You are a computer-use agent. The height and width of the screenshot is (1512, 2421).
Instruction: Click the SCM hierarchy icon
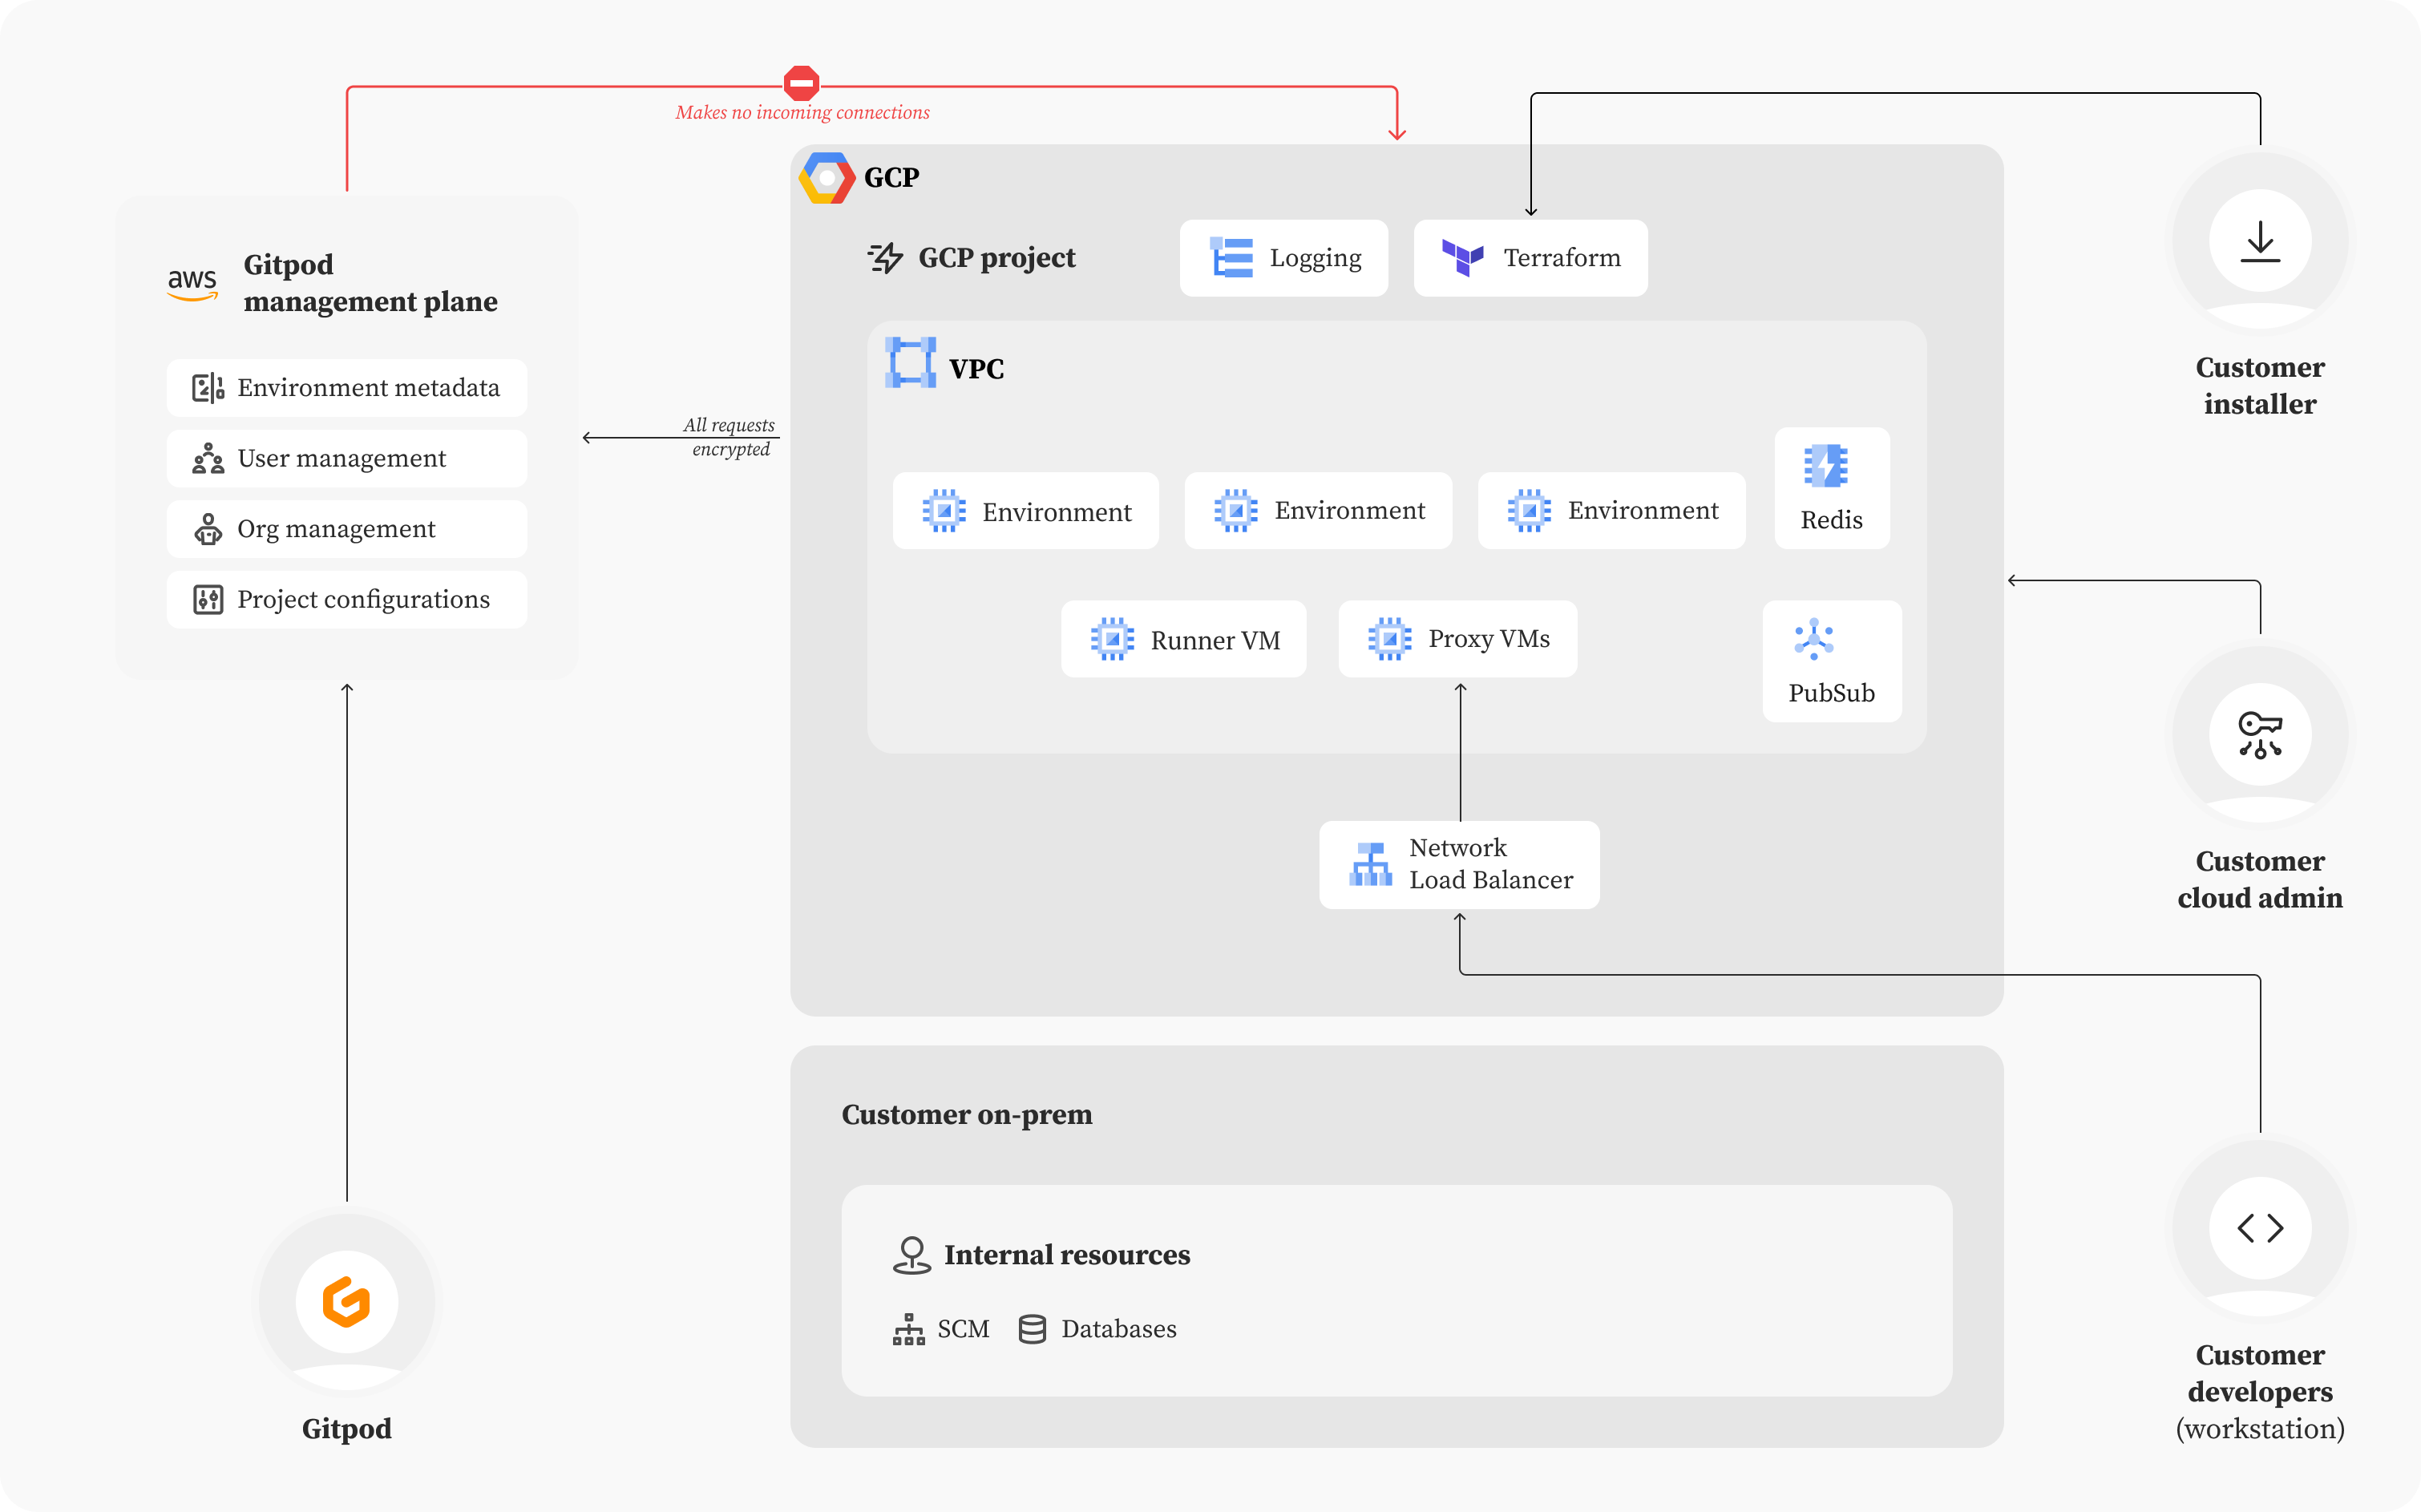click(x=908, y=1329)
